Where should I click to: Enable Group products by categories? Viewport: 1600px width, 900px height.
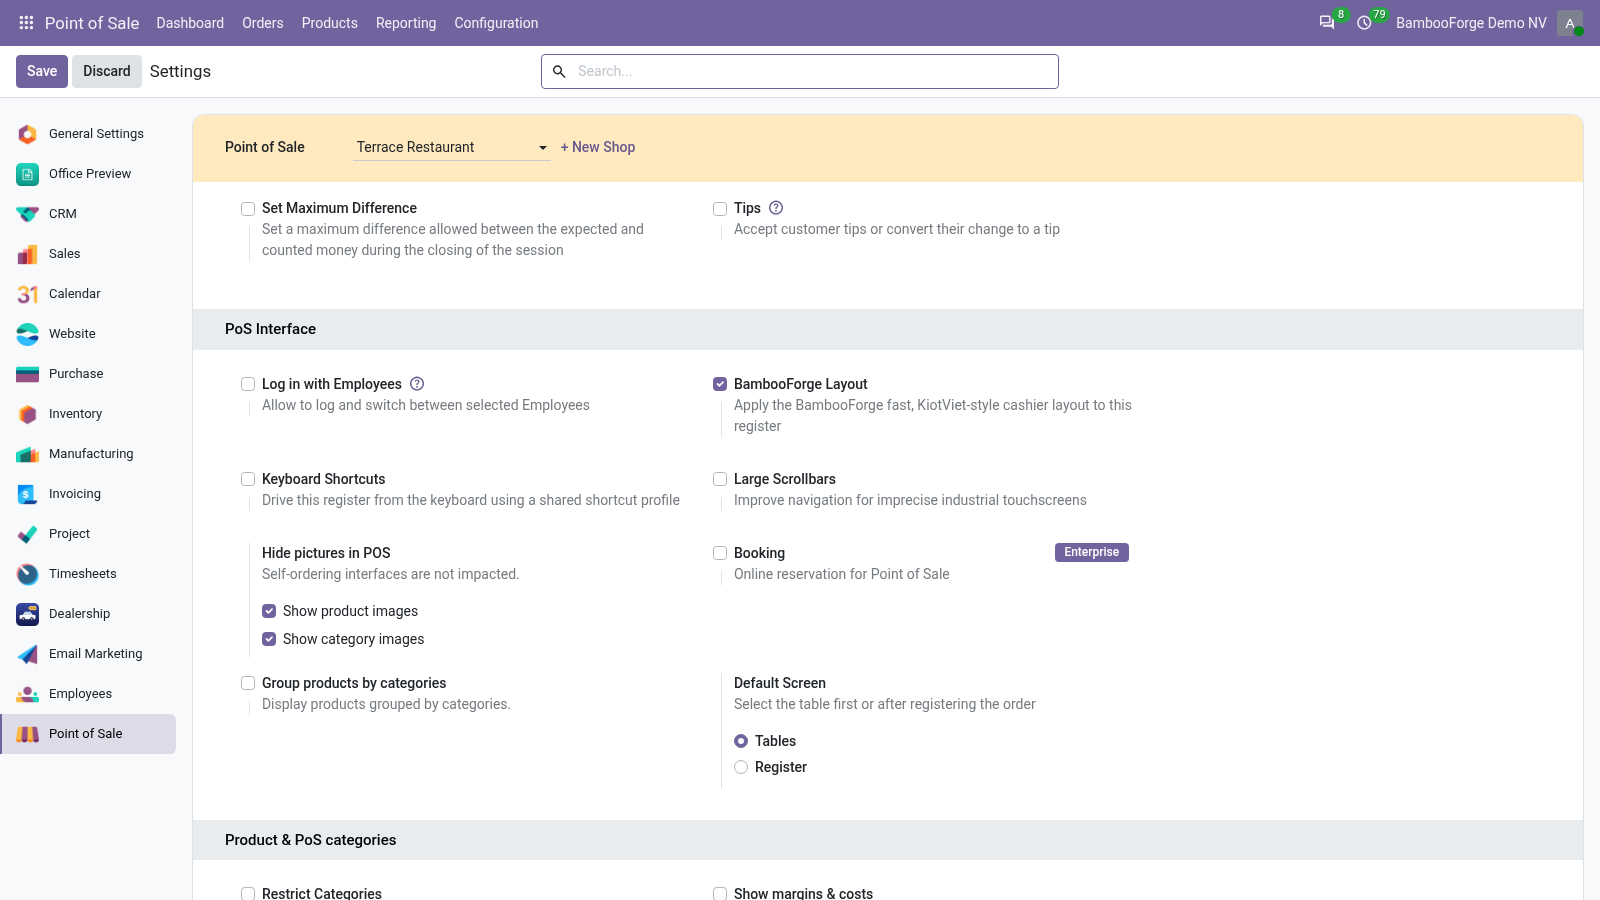coord(248,683)
